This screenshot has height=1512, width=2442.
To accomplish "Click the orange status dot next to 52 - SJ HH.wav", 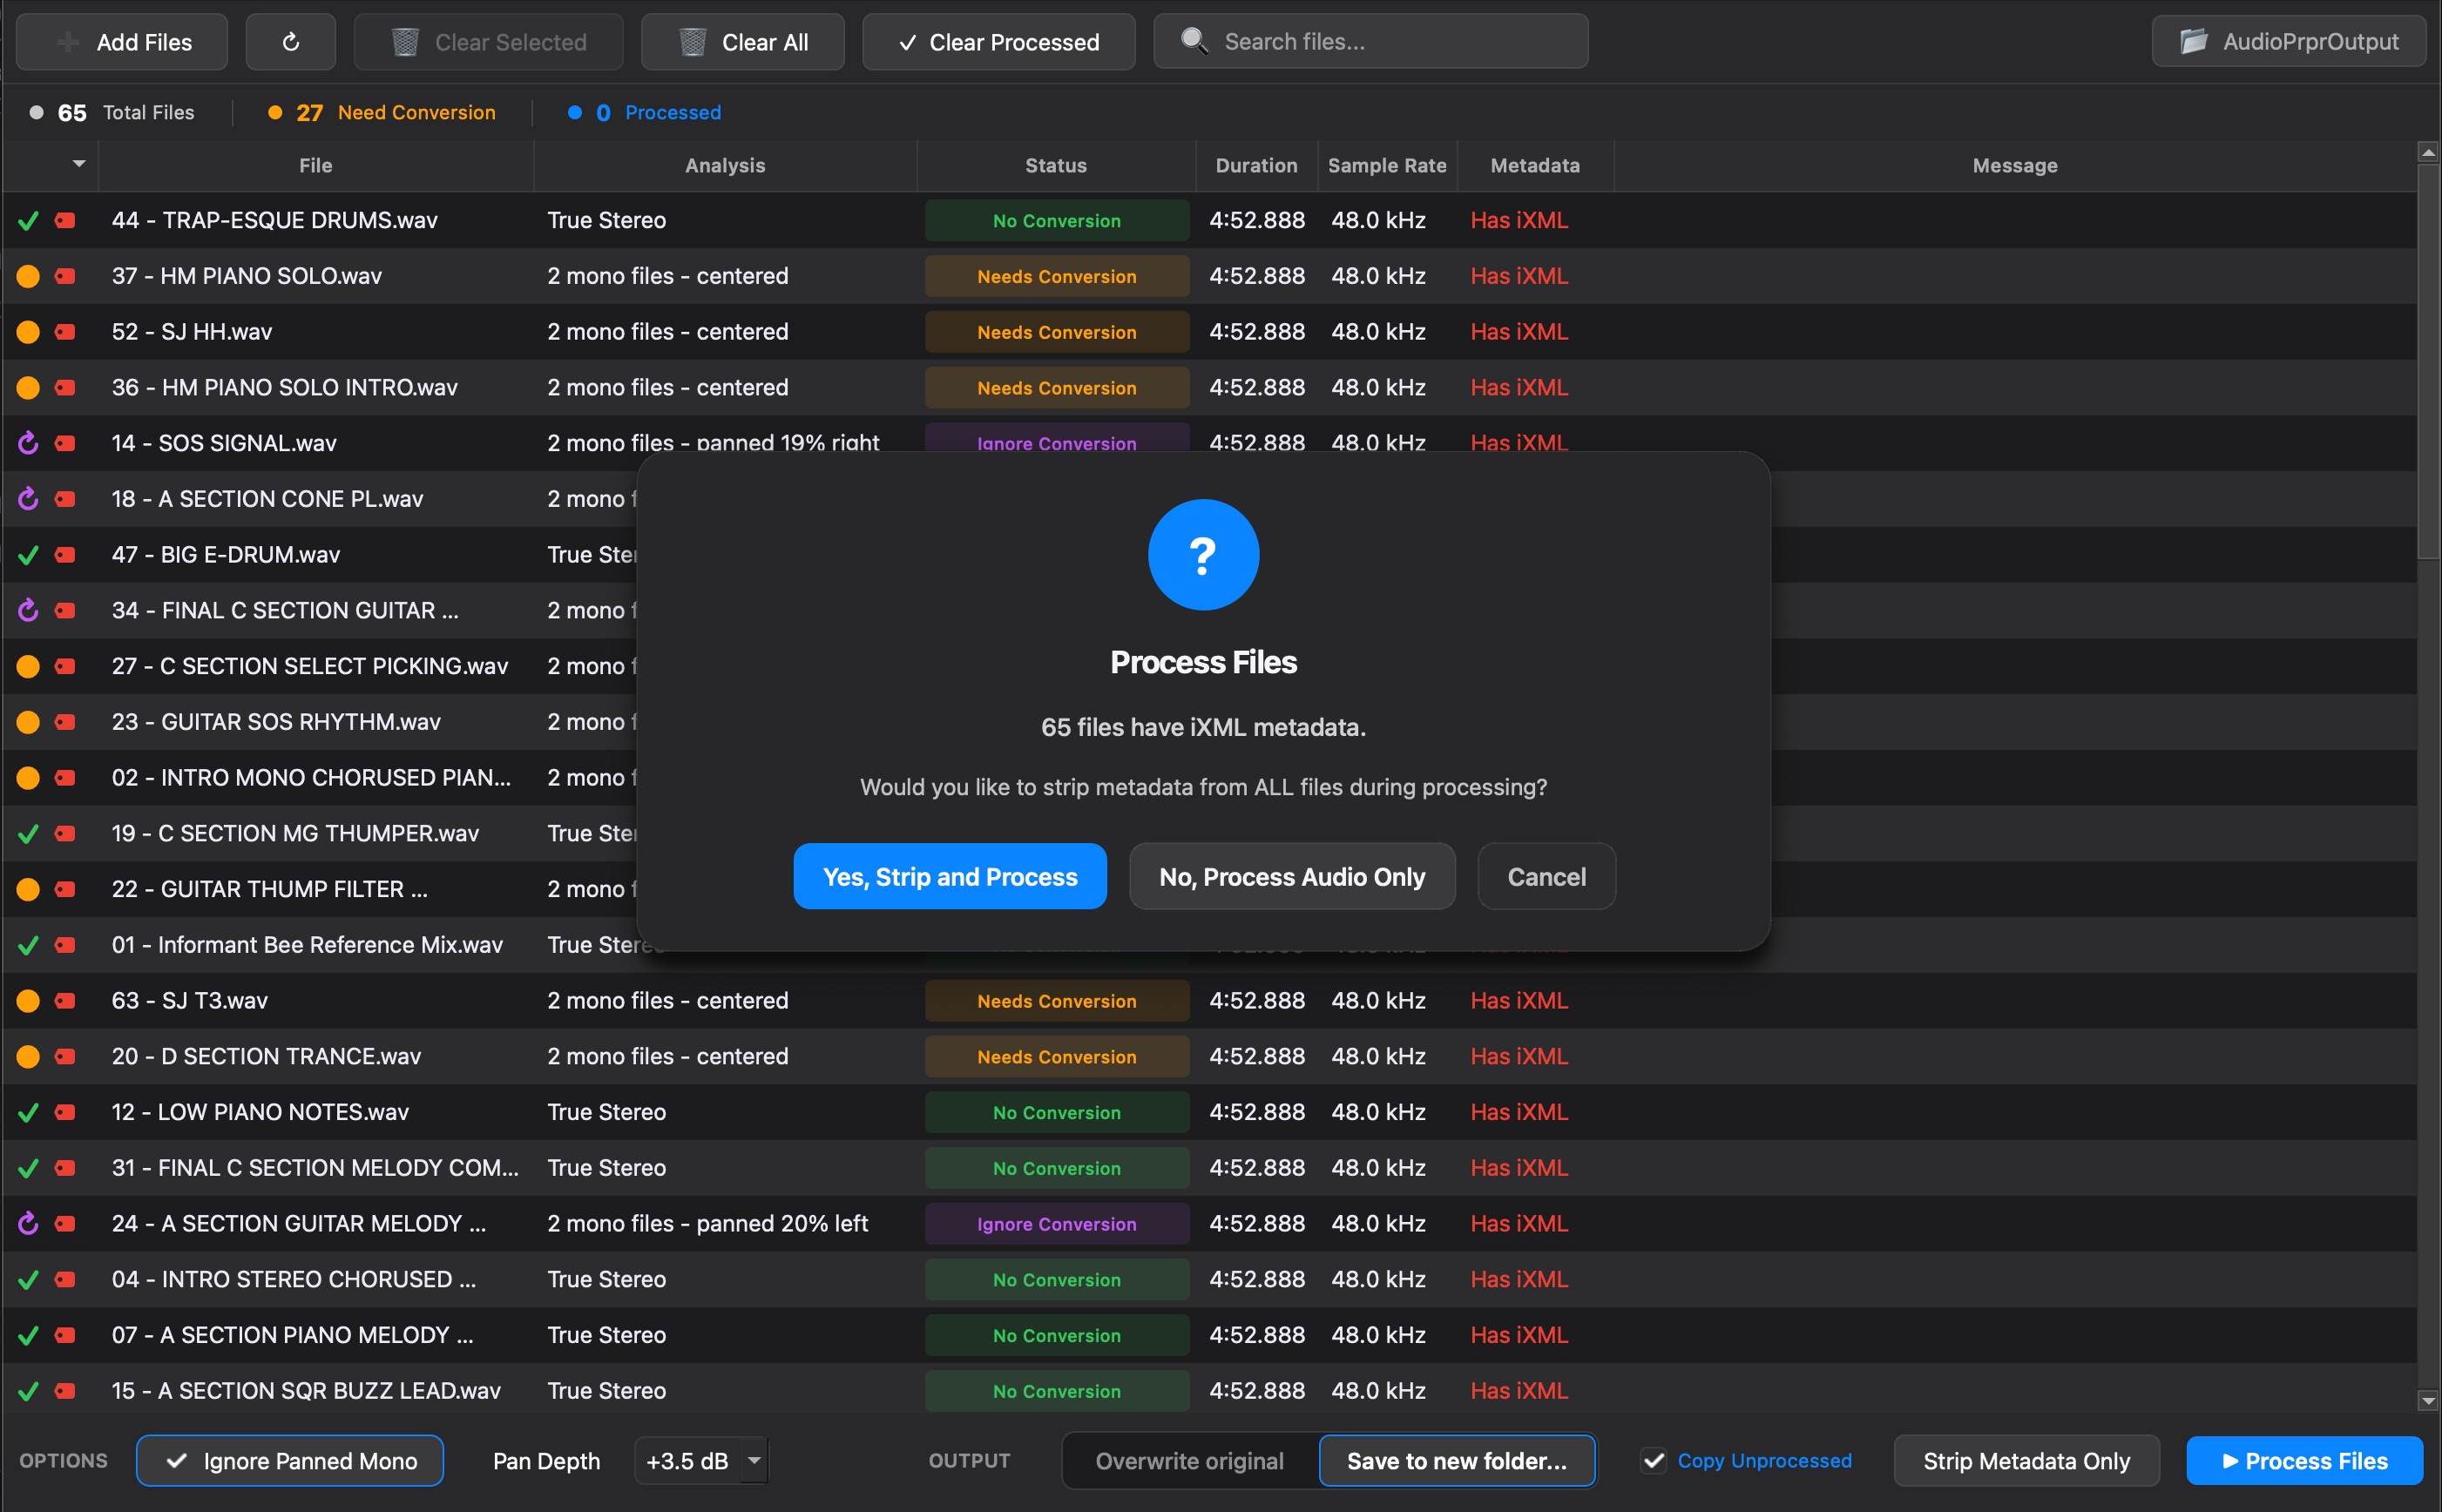I will click(x=27, y=331).
